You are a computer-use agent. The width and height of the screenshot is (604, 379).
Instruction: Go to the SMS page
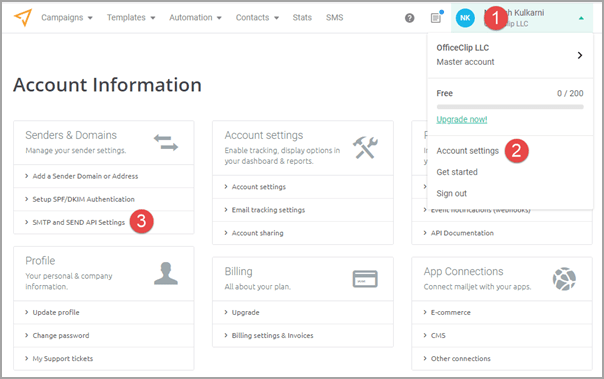[334, 18]
